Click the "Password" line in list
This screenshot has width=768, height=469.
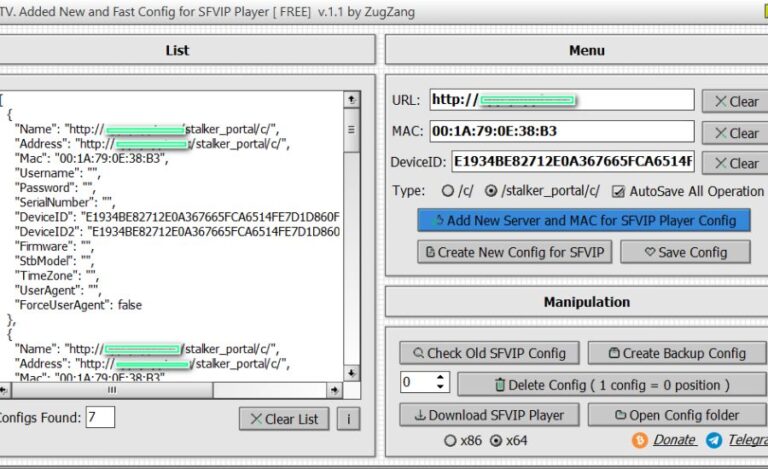point(54,188)
